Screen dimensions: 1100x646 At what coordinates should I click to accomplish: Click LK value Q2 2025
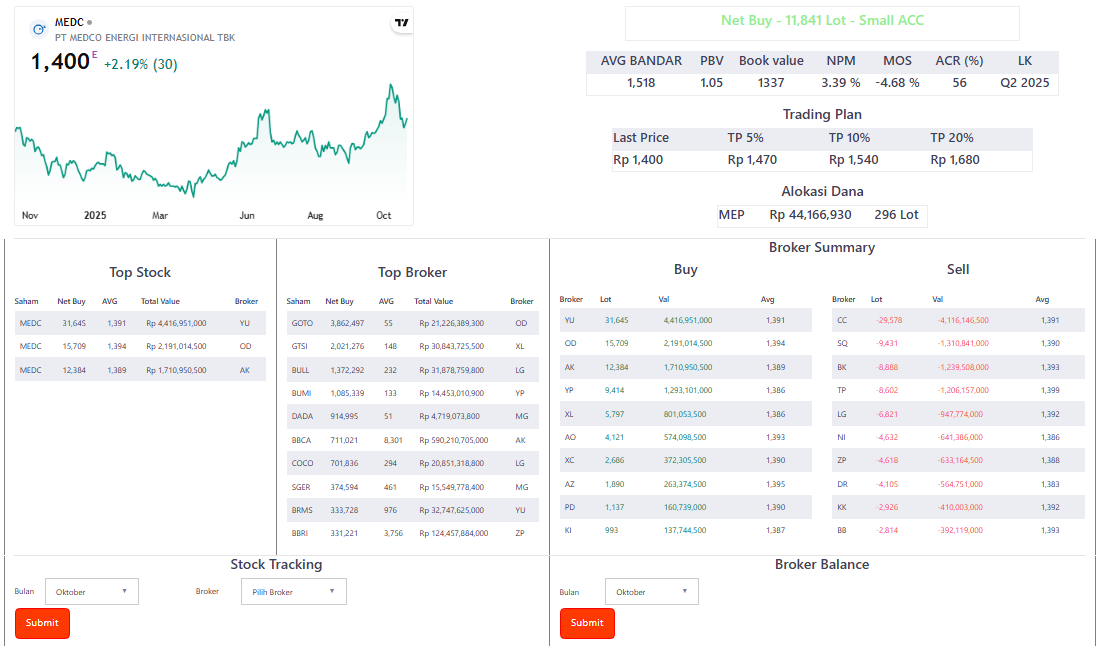pos(1024,83)
